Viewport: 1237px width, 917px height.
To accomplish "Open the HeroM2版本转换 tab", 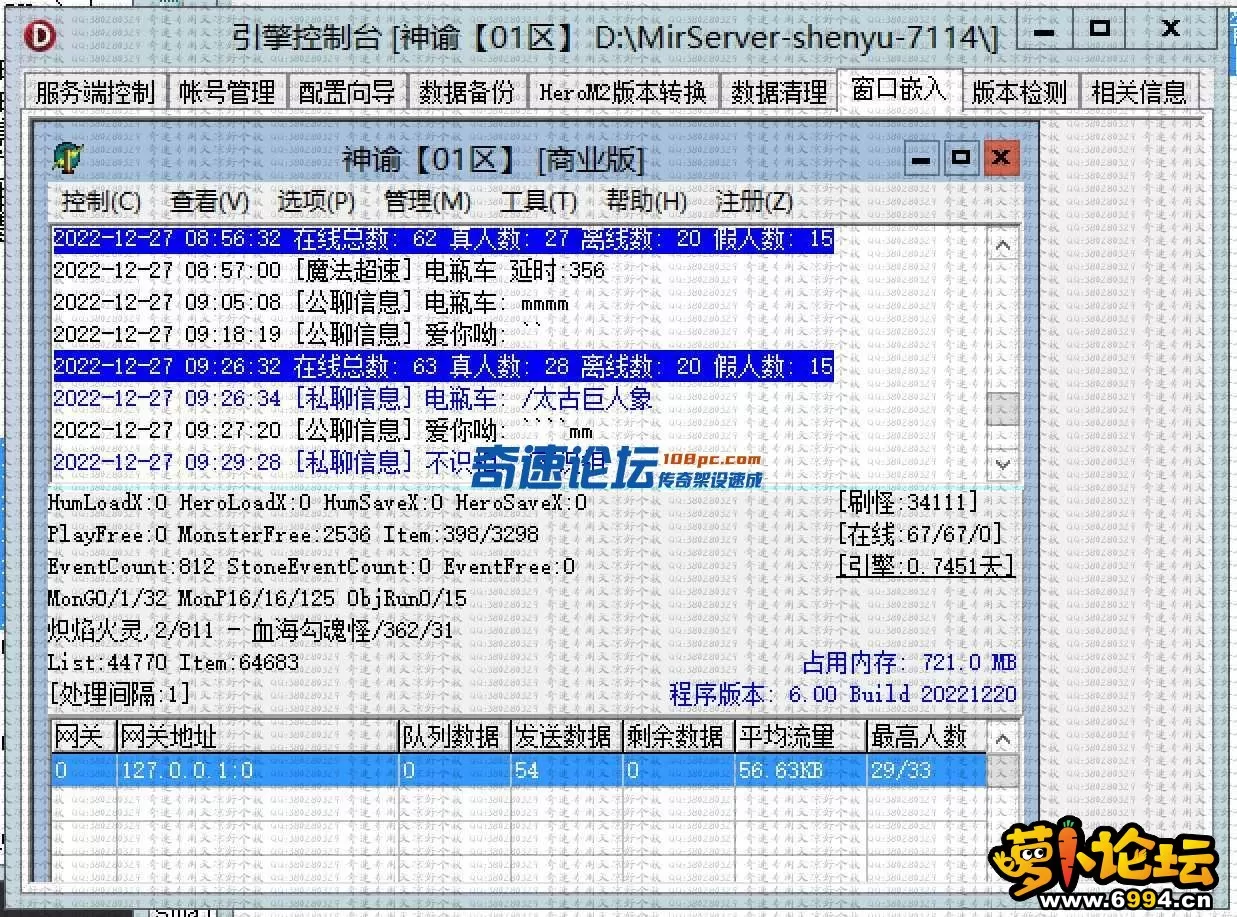I will [x=623, y=93].
